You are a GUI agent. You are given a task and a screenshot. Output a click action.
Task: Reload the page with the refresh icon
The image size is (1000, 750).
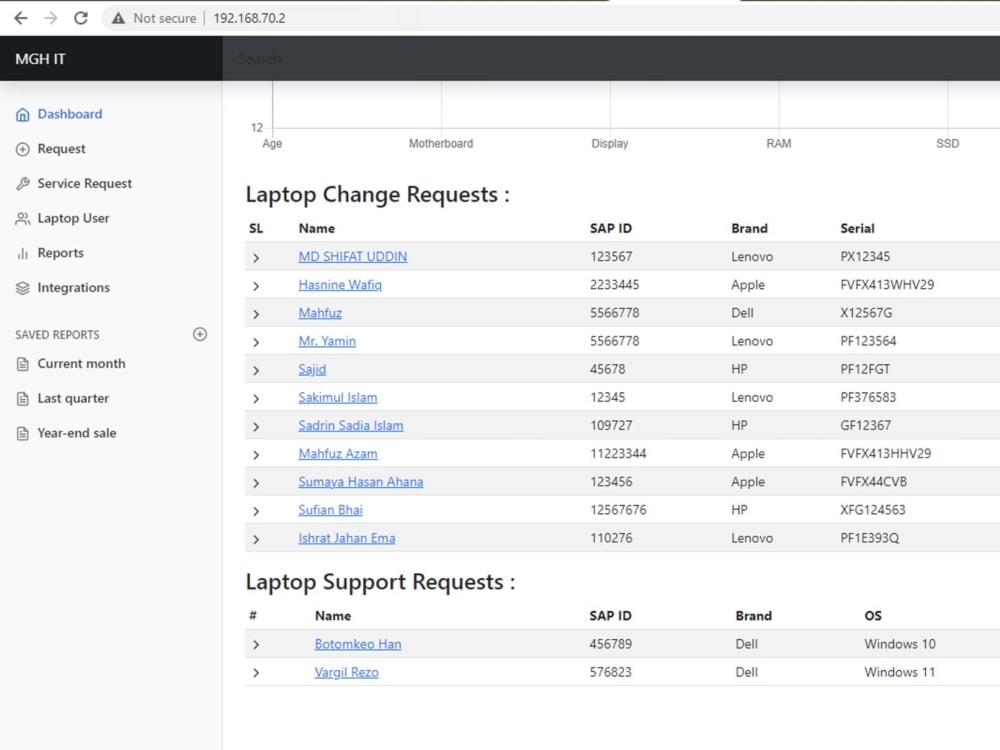81,17
